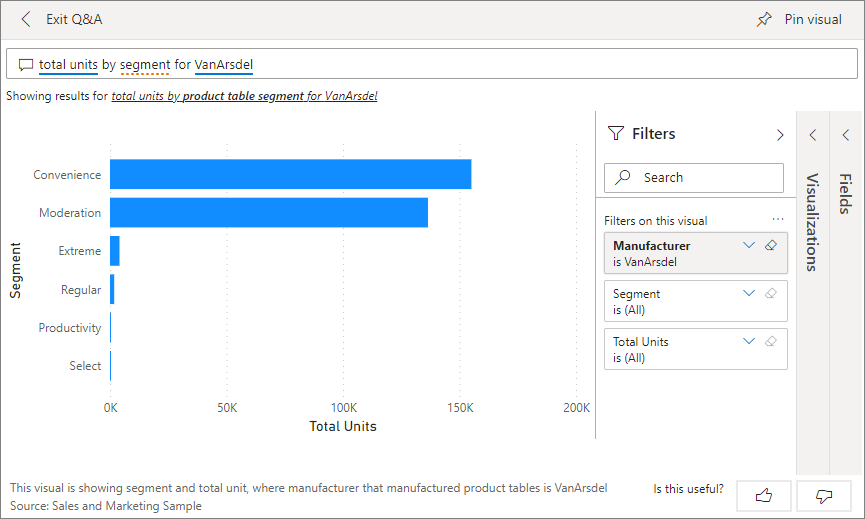This screenshot has width=865, height=519.
Task: Click the Filters search box
Action: [x=694, y=178]
